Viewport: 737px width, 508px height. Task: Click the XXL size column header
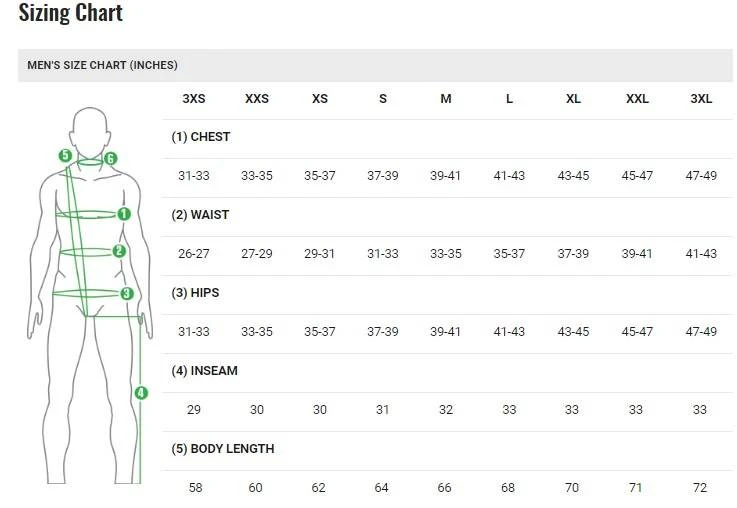coord(637,99)
